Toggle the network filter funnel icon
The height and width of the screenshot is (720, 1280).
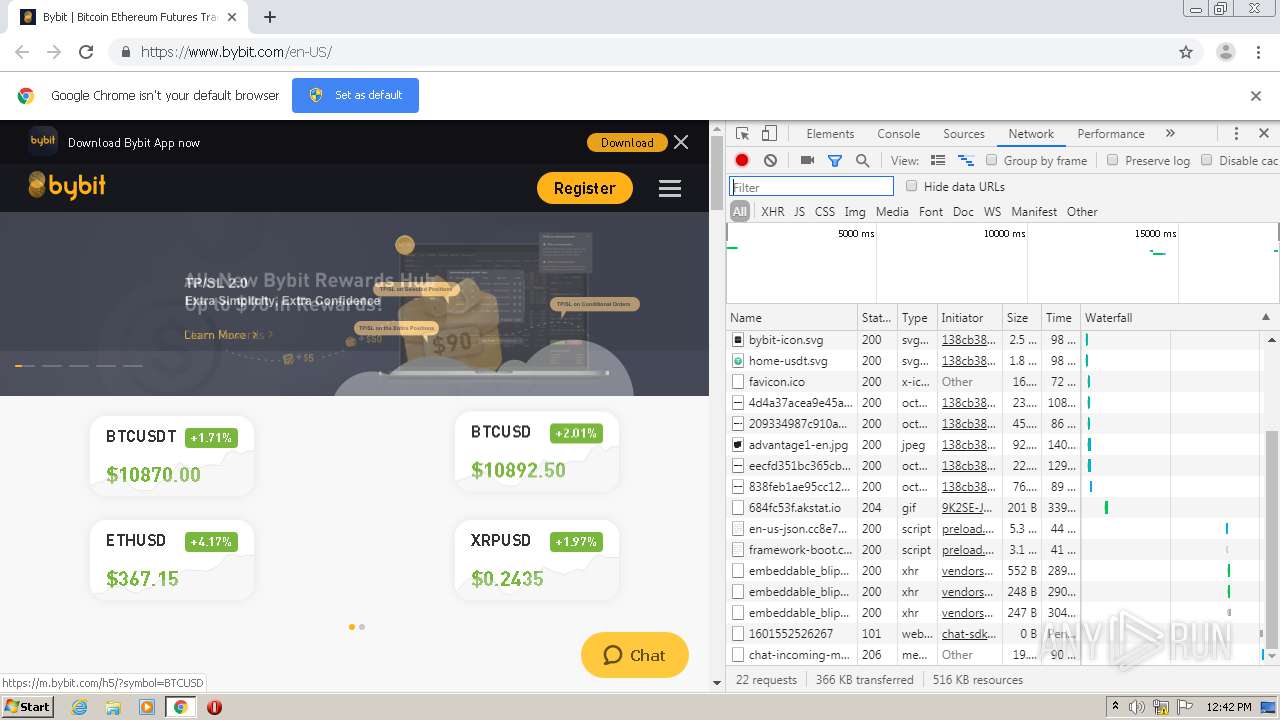(835, 160)
